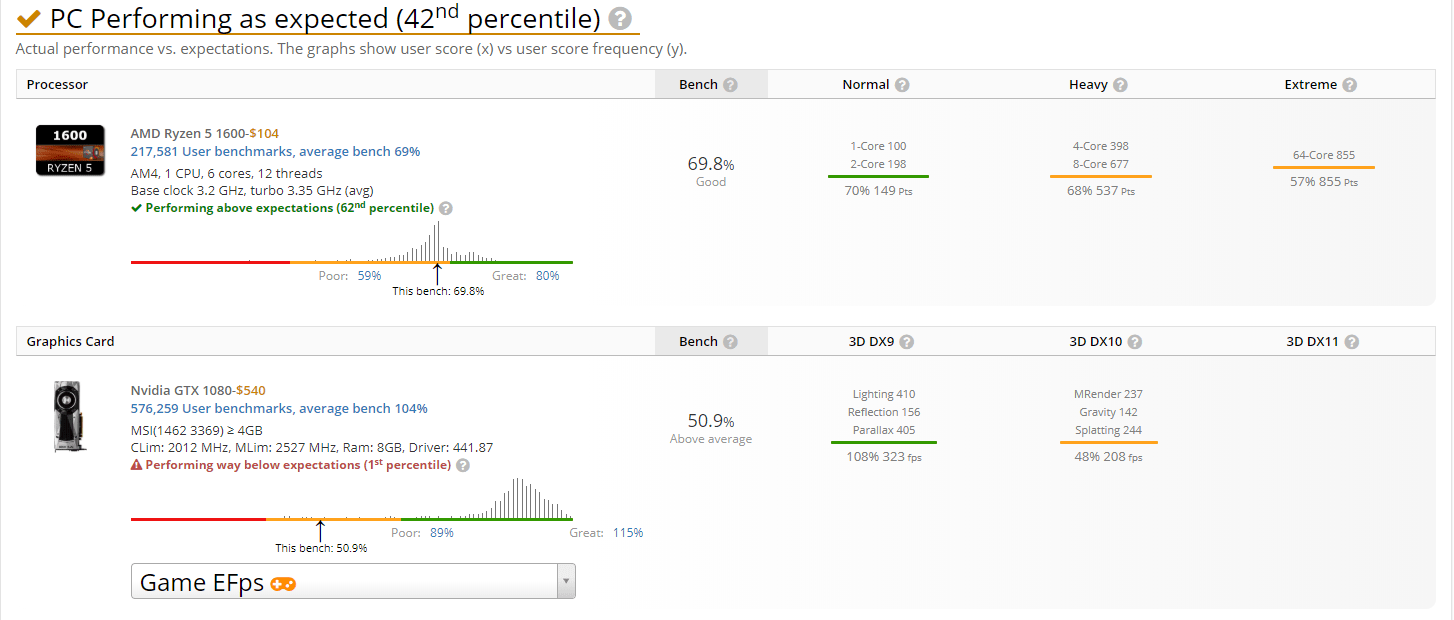Screen dimensions: 1454x620
Task: Click the Heavy column help icon
Action: [1122, 84]
